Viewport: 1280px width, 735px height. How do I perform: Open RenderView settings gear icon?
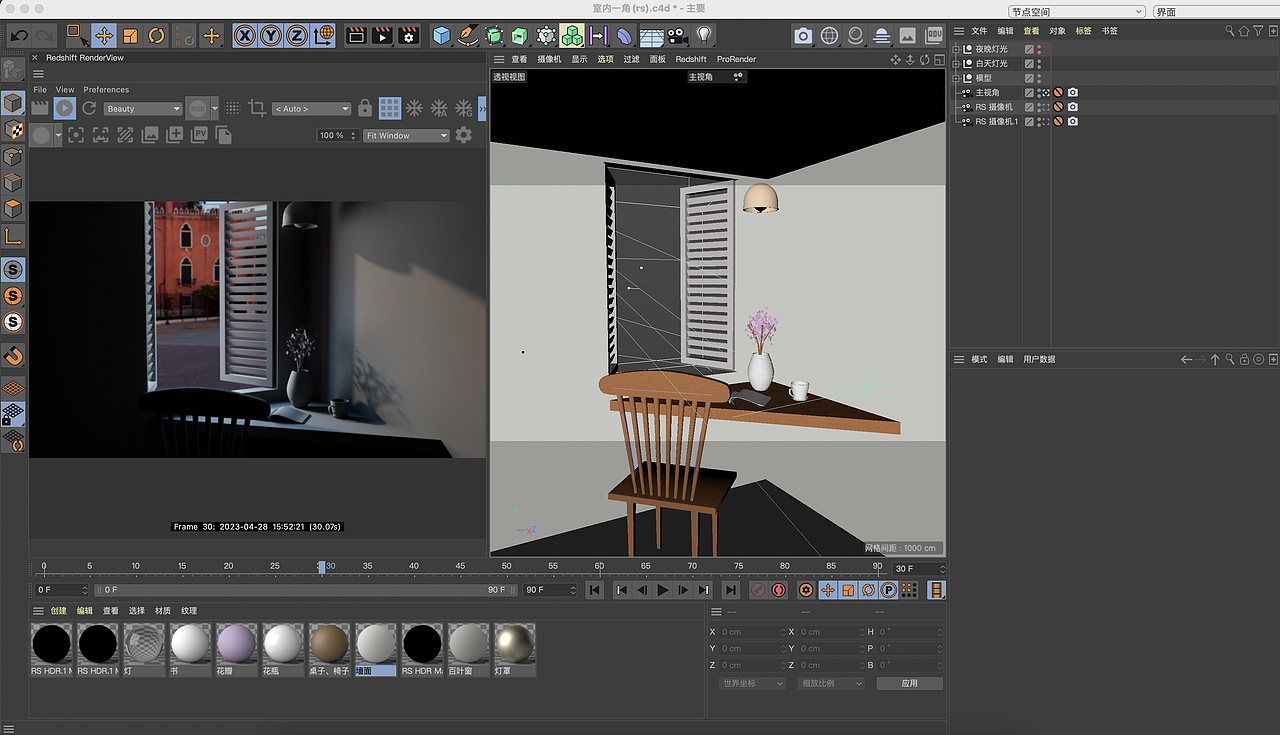click(x=463, y=135)
